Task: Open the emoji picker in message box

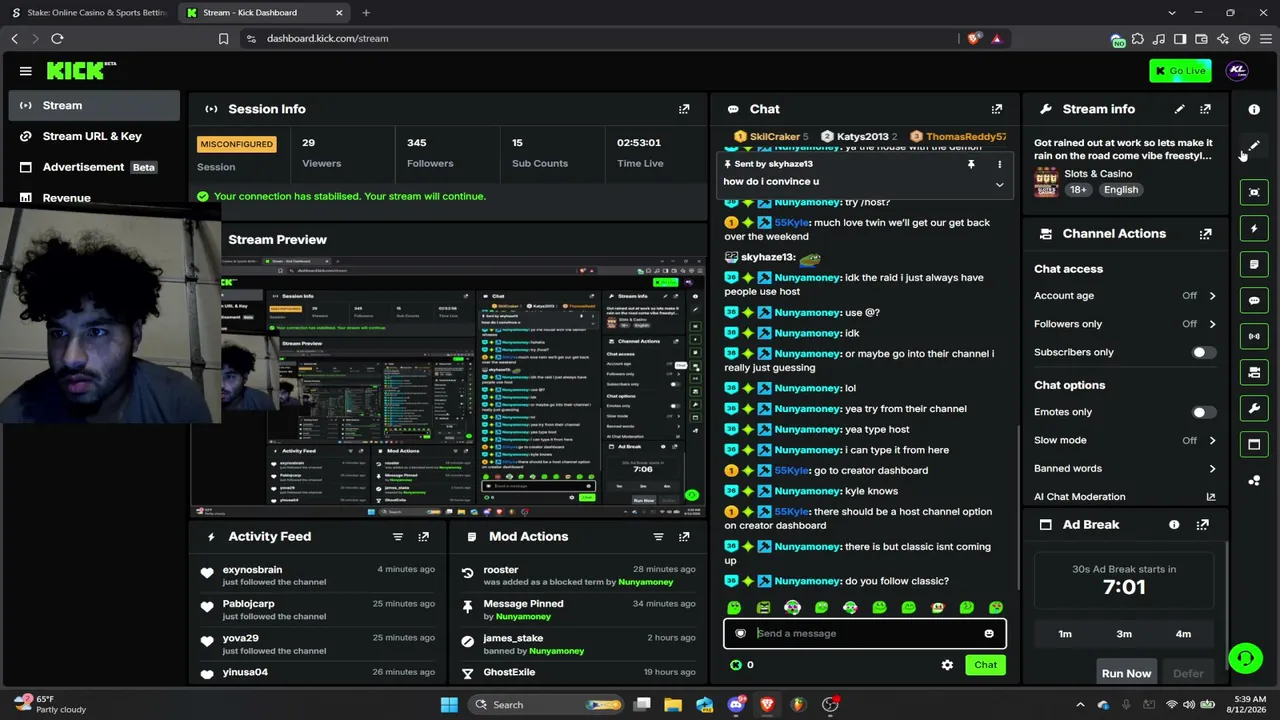Action: tap(989, 633)
